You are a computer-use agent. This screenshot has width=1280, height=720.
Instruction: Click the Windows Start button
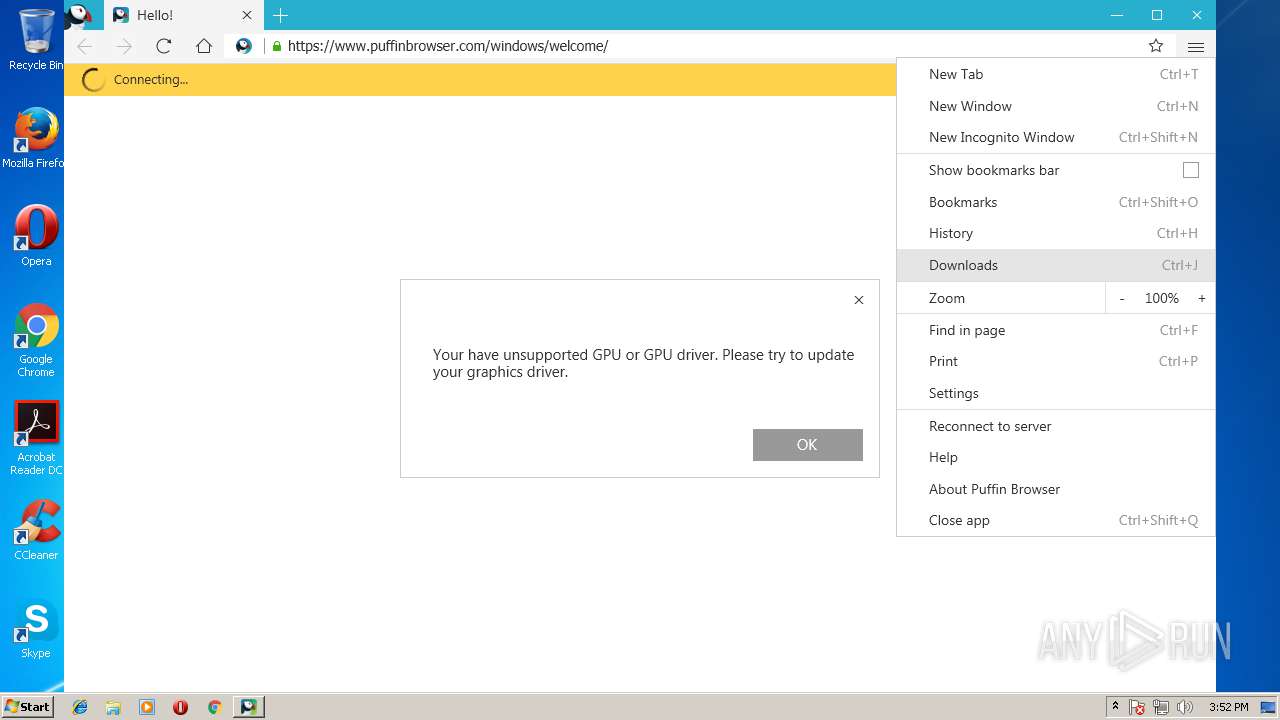[27, 707]
